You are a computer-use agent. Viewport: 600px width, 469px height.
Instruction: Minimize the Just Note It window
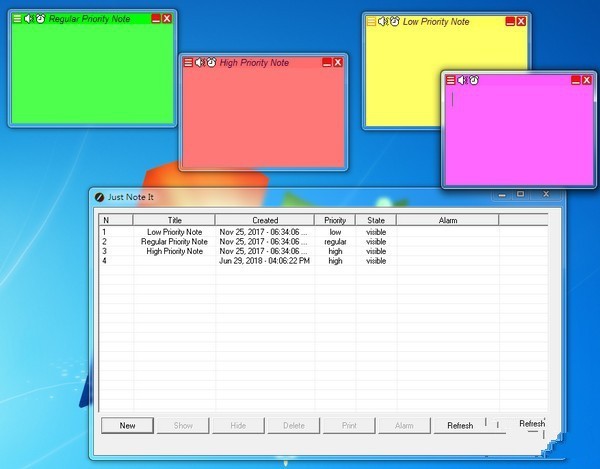[502, 194]
